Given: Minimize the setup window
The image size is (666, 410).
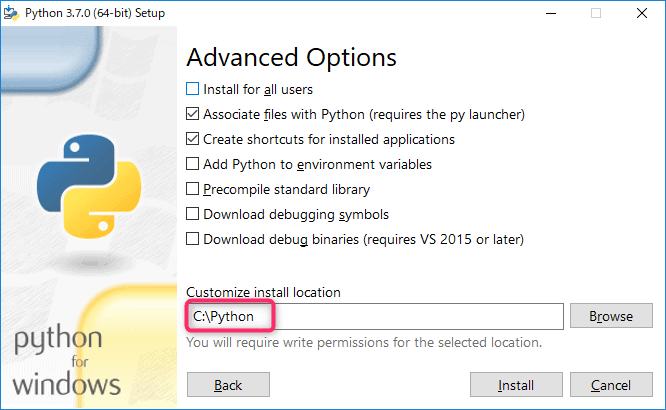Looking at the screenshot, I should coord(551,13).
